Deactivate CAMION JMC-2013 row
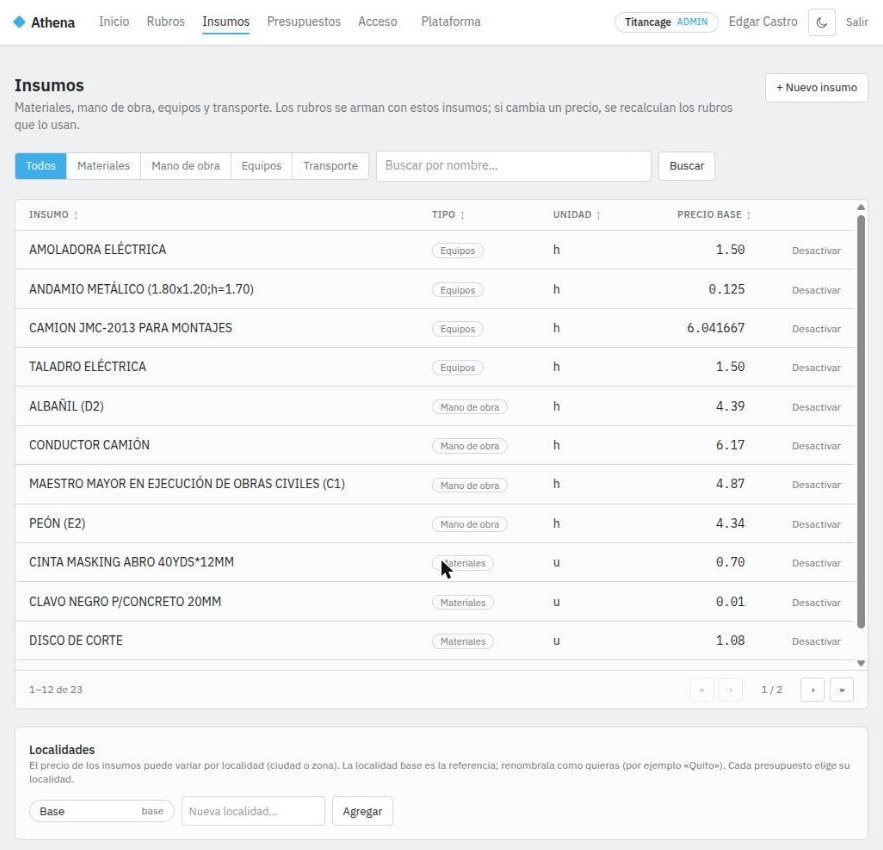Image resolution: width=883 pixels, height=850 pixels. (816, 329)
